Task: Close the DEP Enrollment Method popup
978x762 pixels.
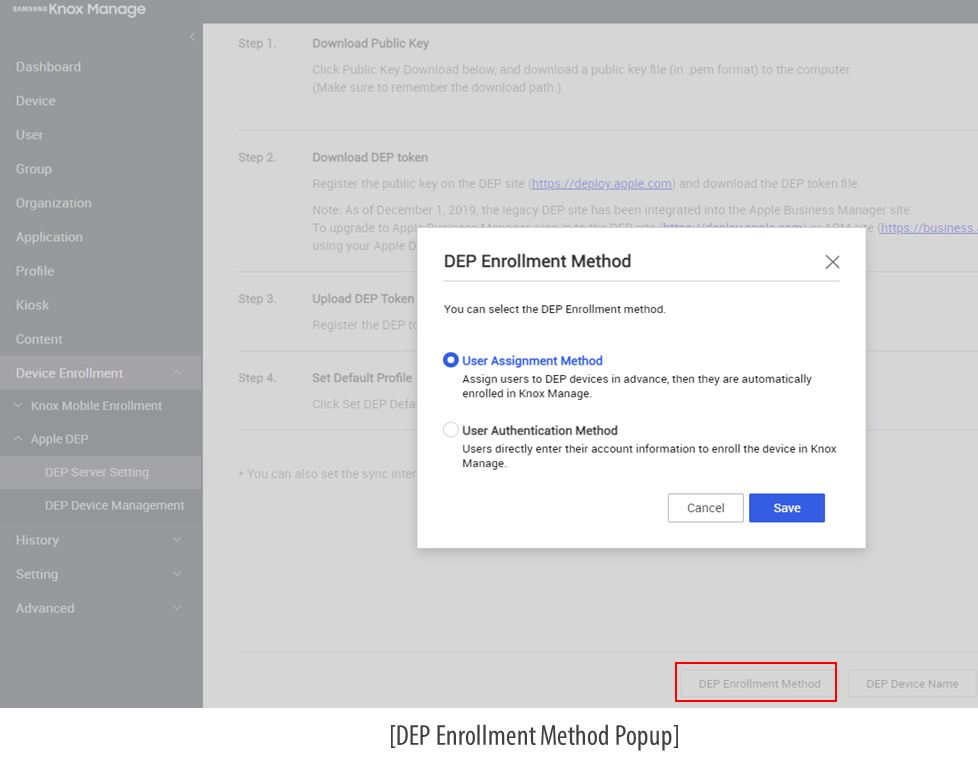Action: click(832, 262)
